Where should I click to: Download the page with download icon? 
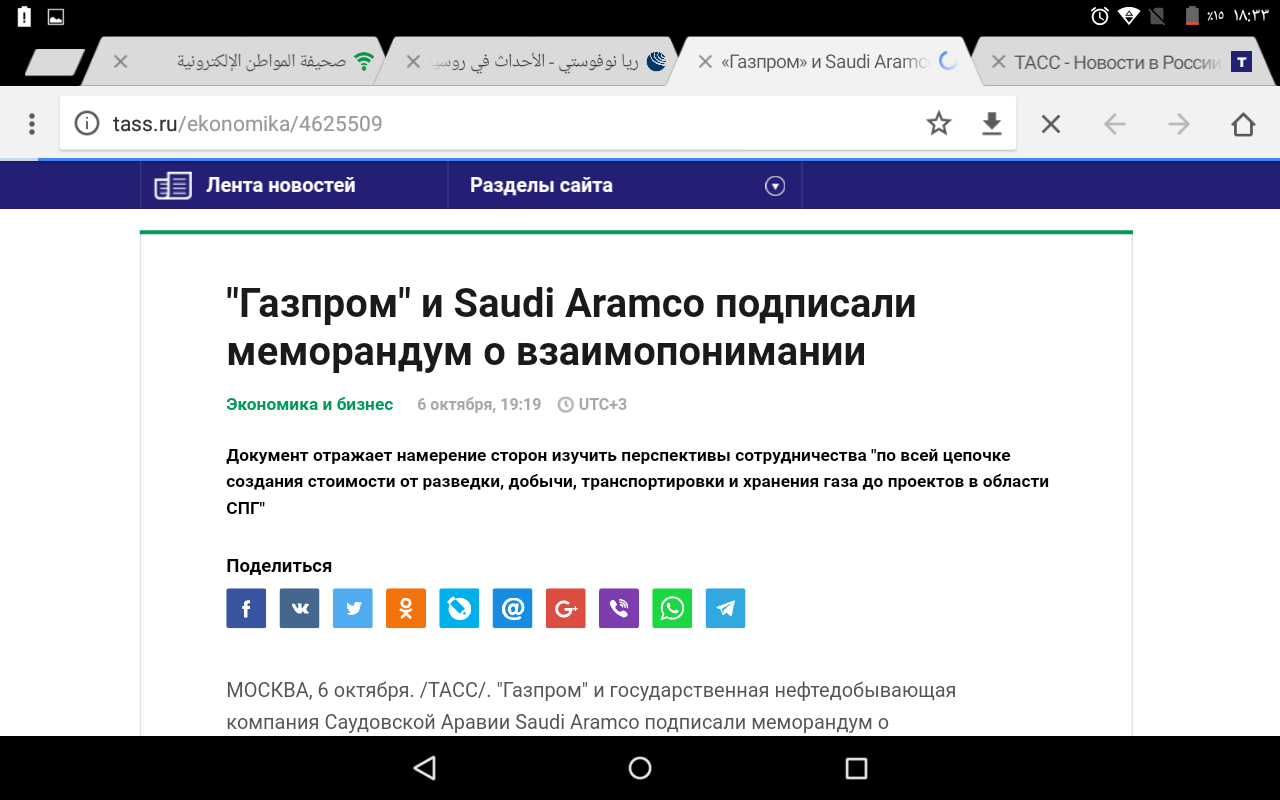(x=991, y=124)
